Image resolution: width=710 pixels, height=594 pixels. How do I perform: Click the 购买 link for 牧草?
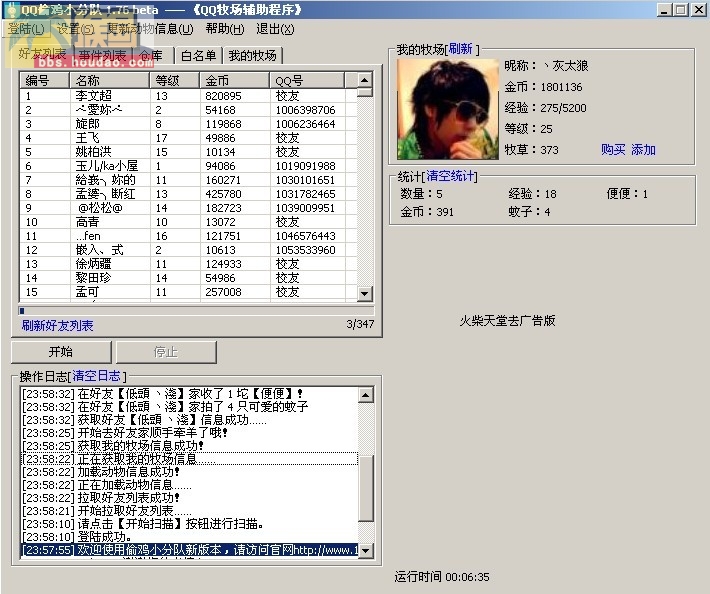613,150
